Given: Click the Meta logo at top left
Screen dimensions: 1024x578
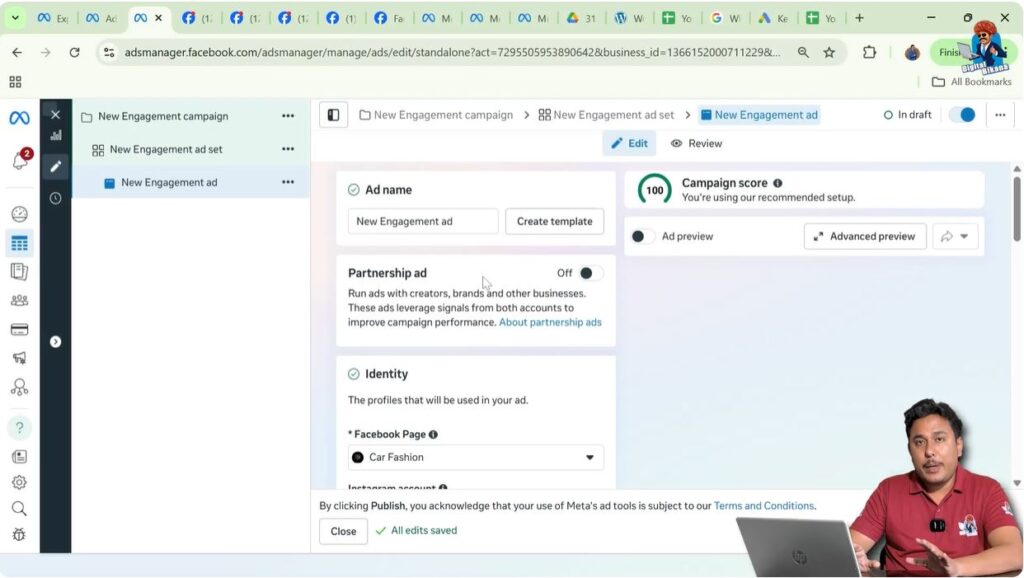Looking at the screenshot, I should pyautogui.click(x=18, y=117).
